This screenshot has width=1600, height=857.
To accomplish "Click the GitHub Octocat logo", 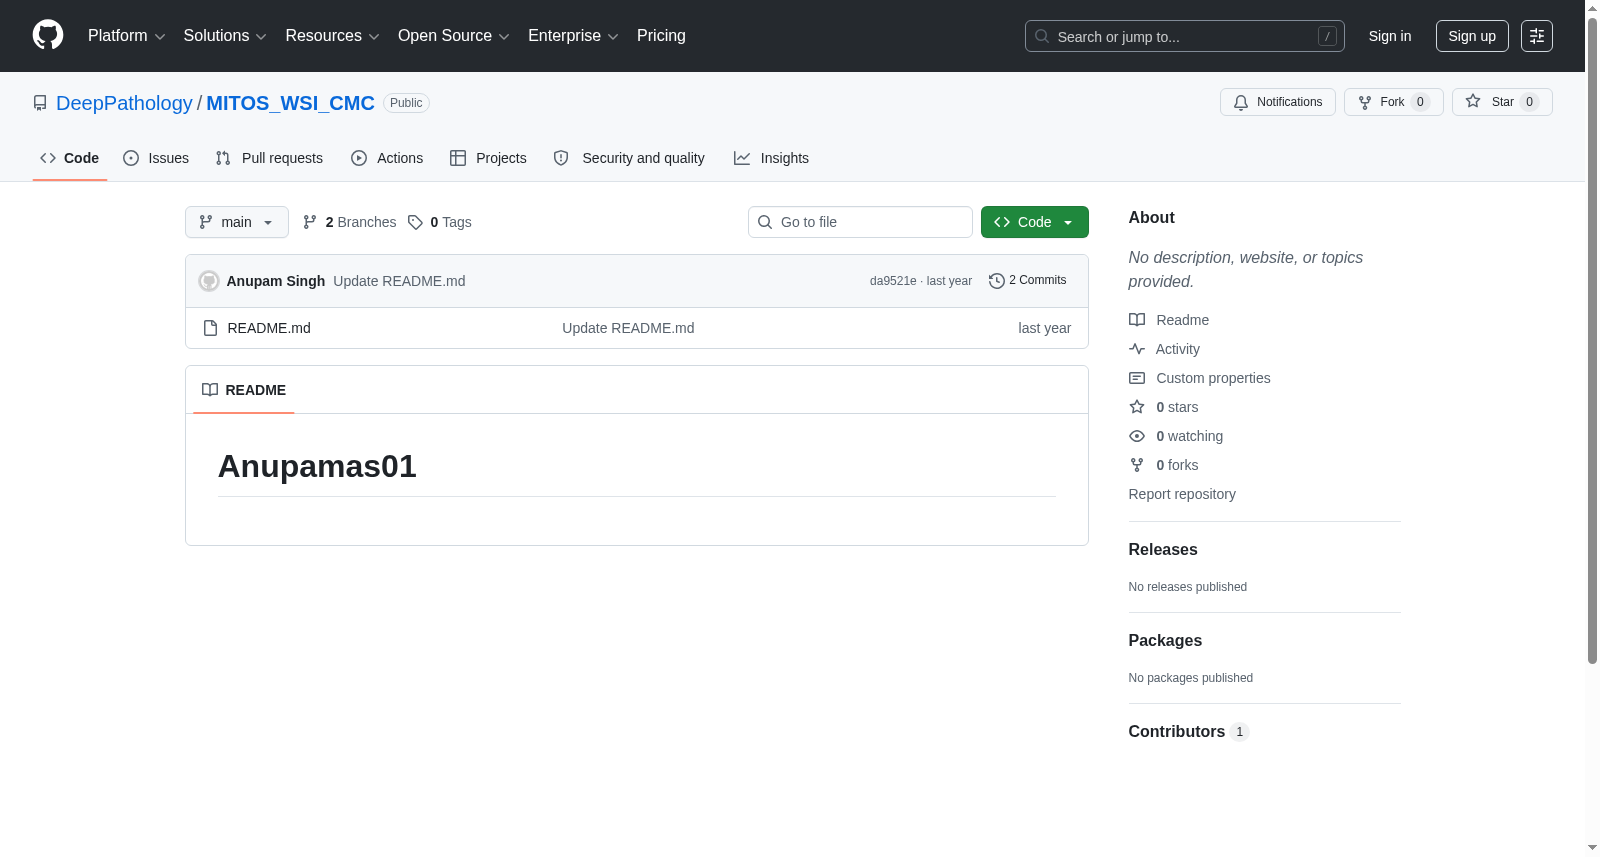I will point(48,35).
